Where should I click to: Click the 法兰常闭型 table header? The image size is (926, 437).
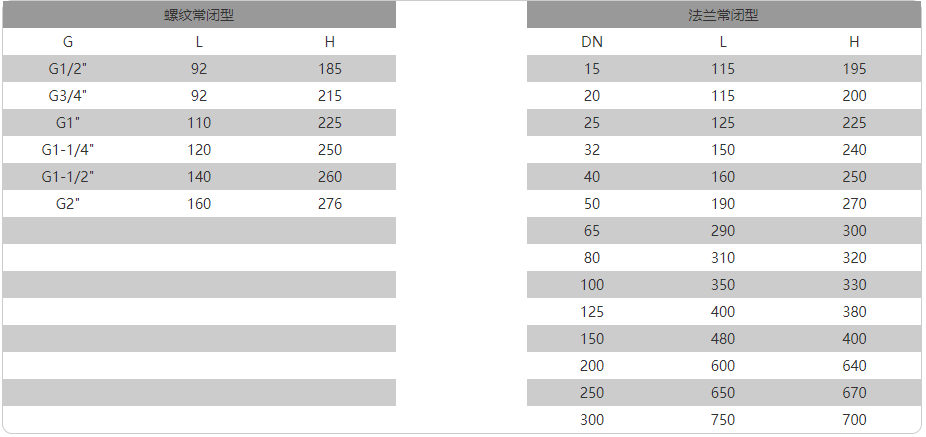tap(723, 15)
